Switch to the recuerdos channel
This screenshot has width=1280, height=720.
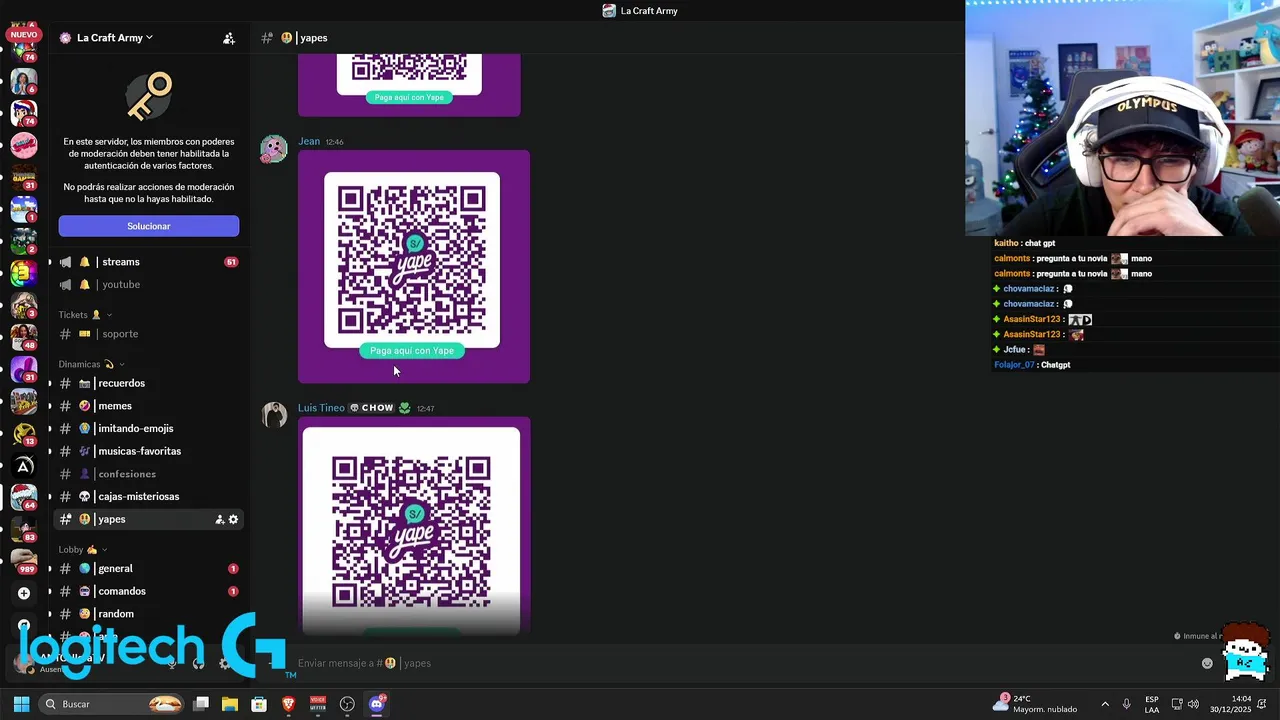point(148,383)
